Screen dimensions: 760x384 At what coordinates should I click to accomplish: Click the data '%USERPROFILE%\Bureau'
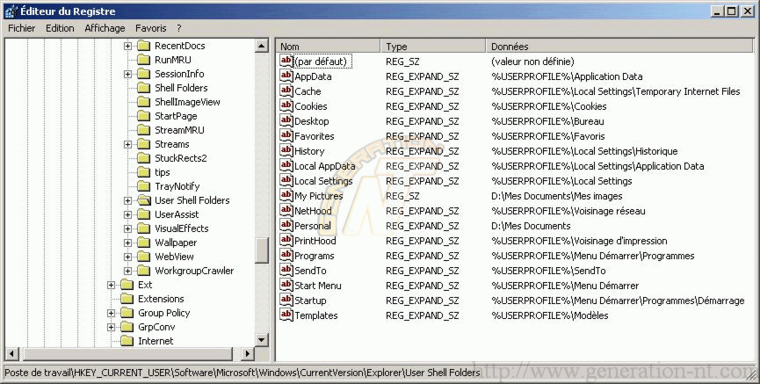coord(548,121)
